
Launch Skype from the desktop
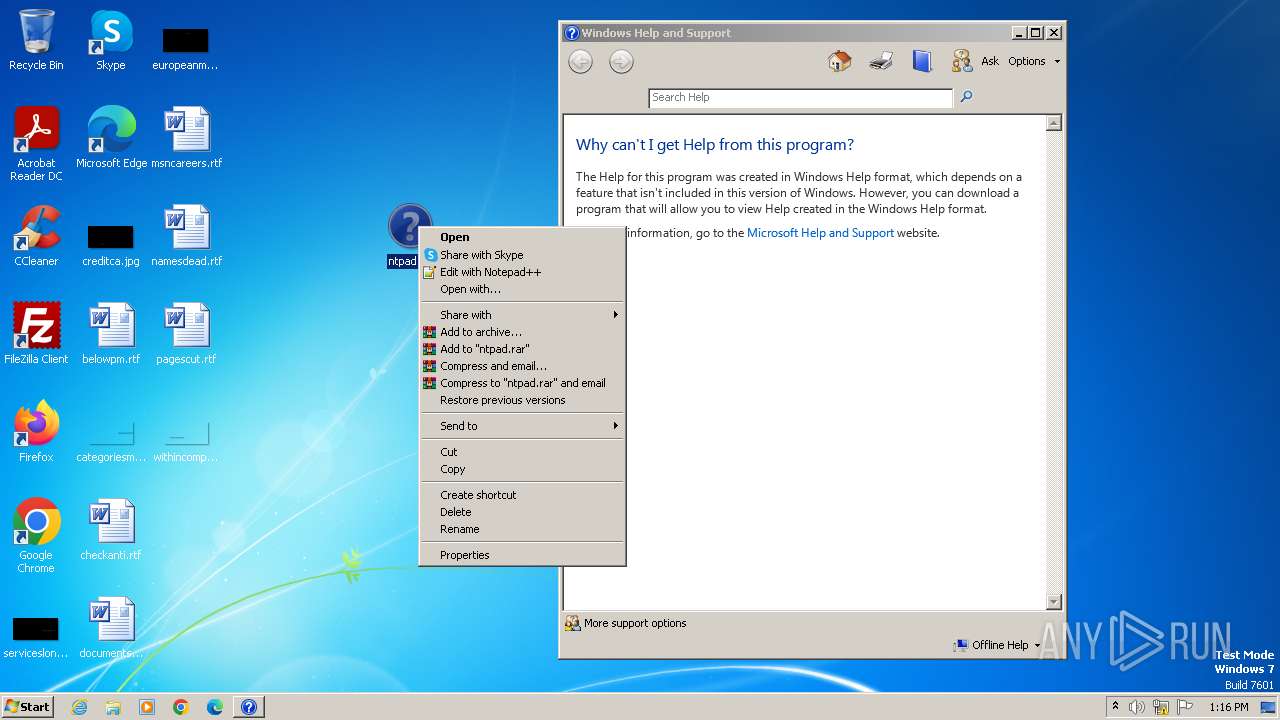110,40
